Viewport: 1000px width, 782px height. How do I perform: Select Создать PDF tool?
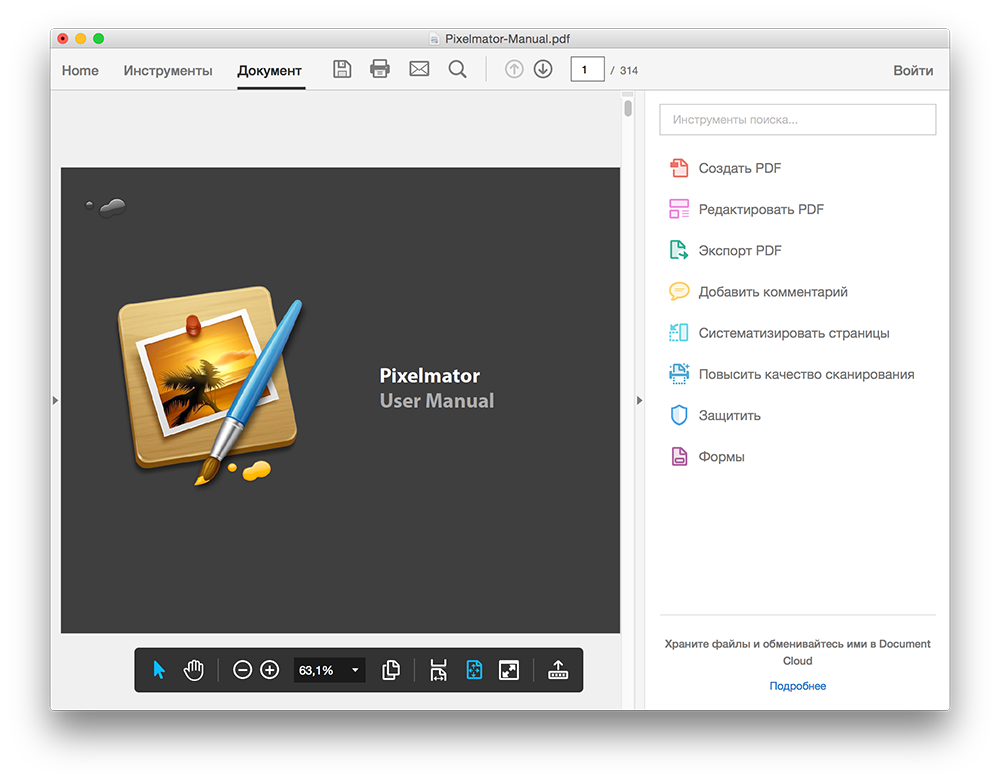click(x=740, y=168)
